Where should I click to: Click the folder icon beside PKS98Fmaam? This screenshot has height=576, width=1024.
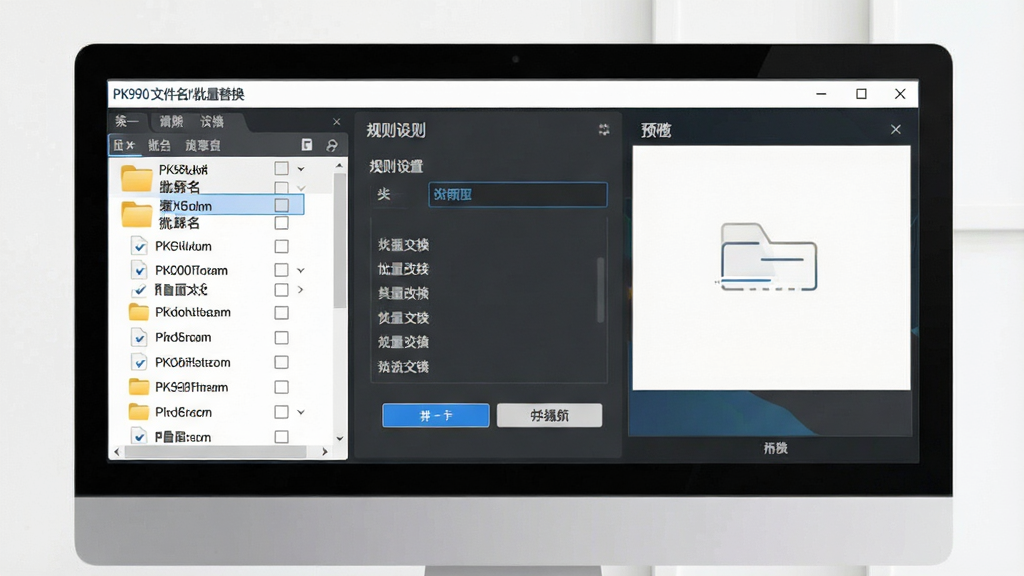[138, 387]
